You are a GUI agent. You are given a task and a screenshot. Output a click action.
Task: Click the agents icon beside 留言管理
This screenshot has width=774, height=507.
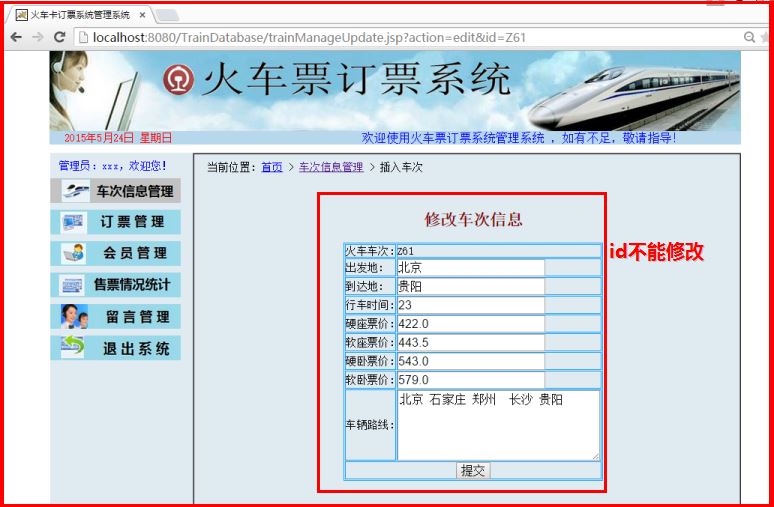pos(75,316)
